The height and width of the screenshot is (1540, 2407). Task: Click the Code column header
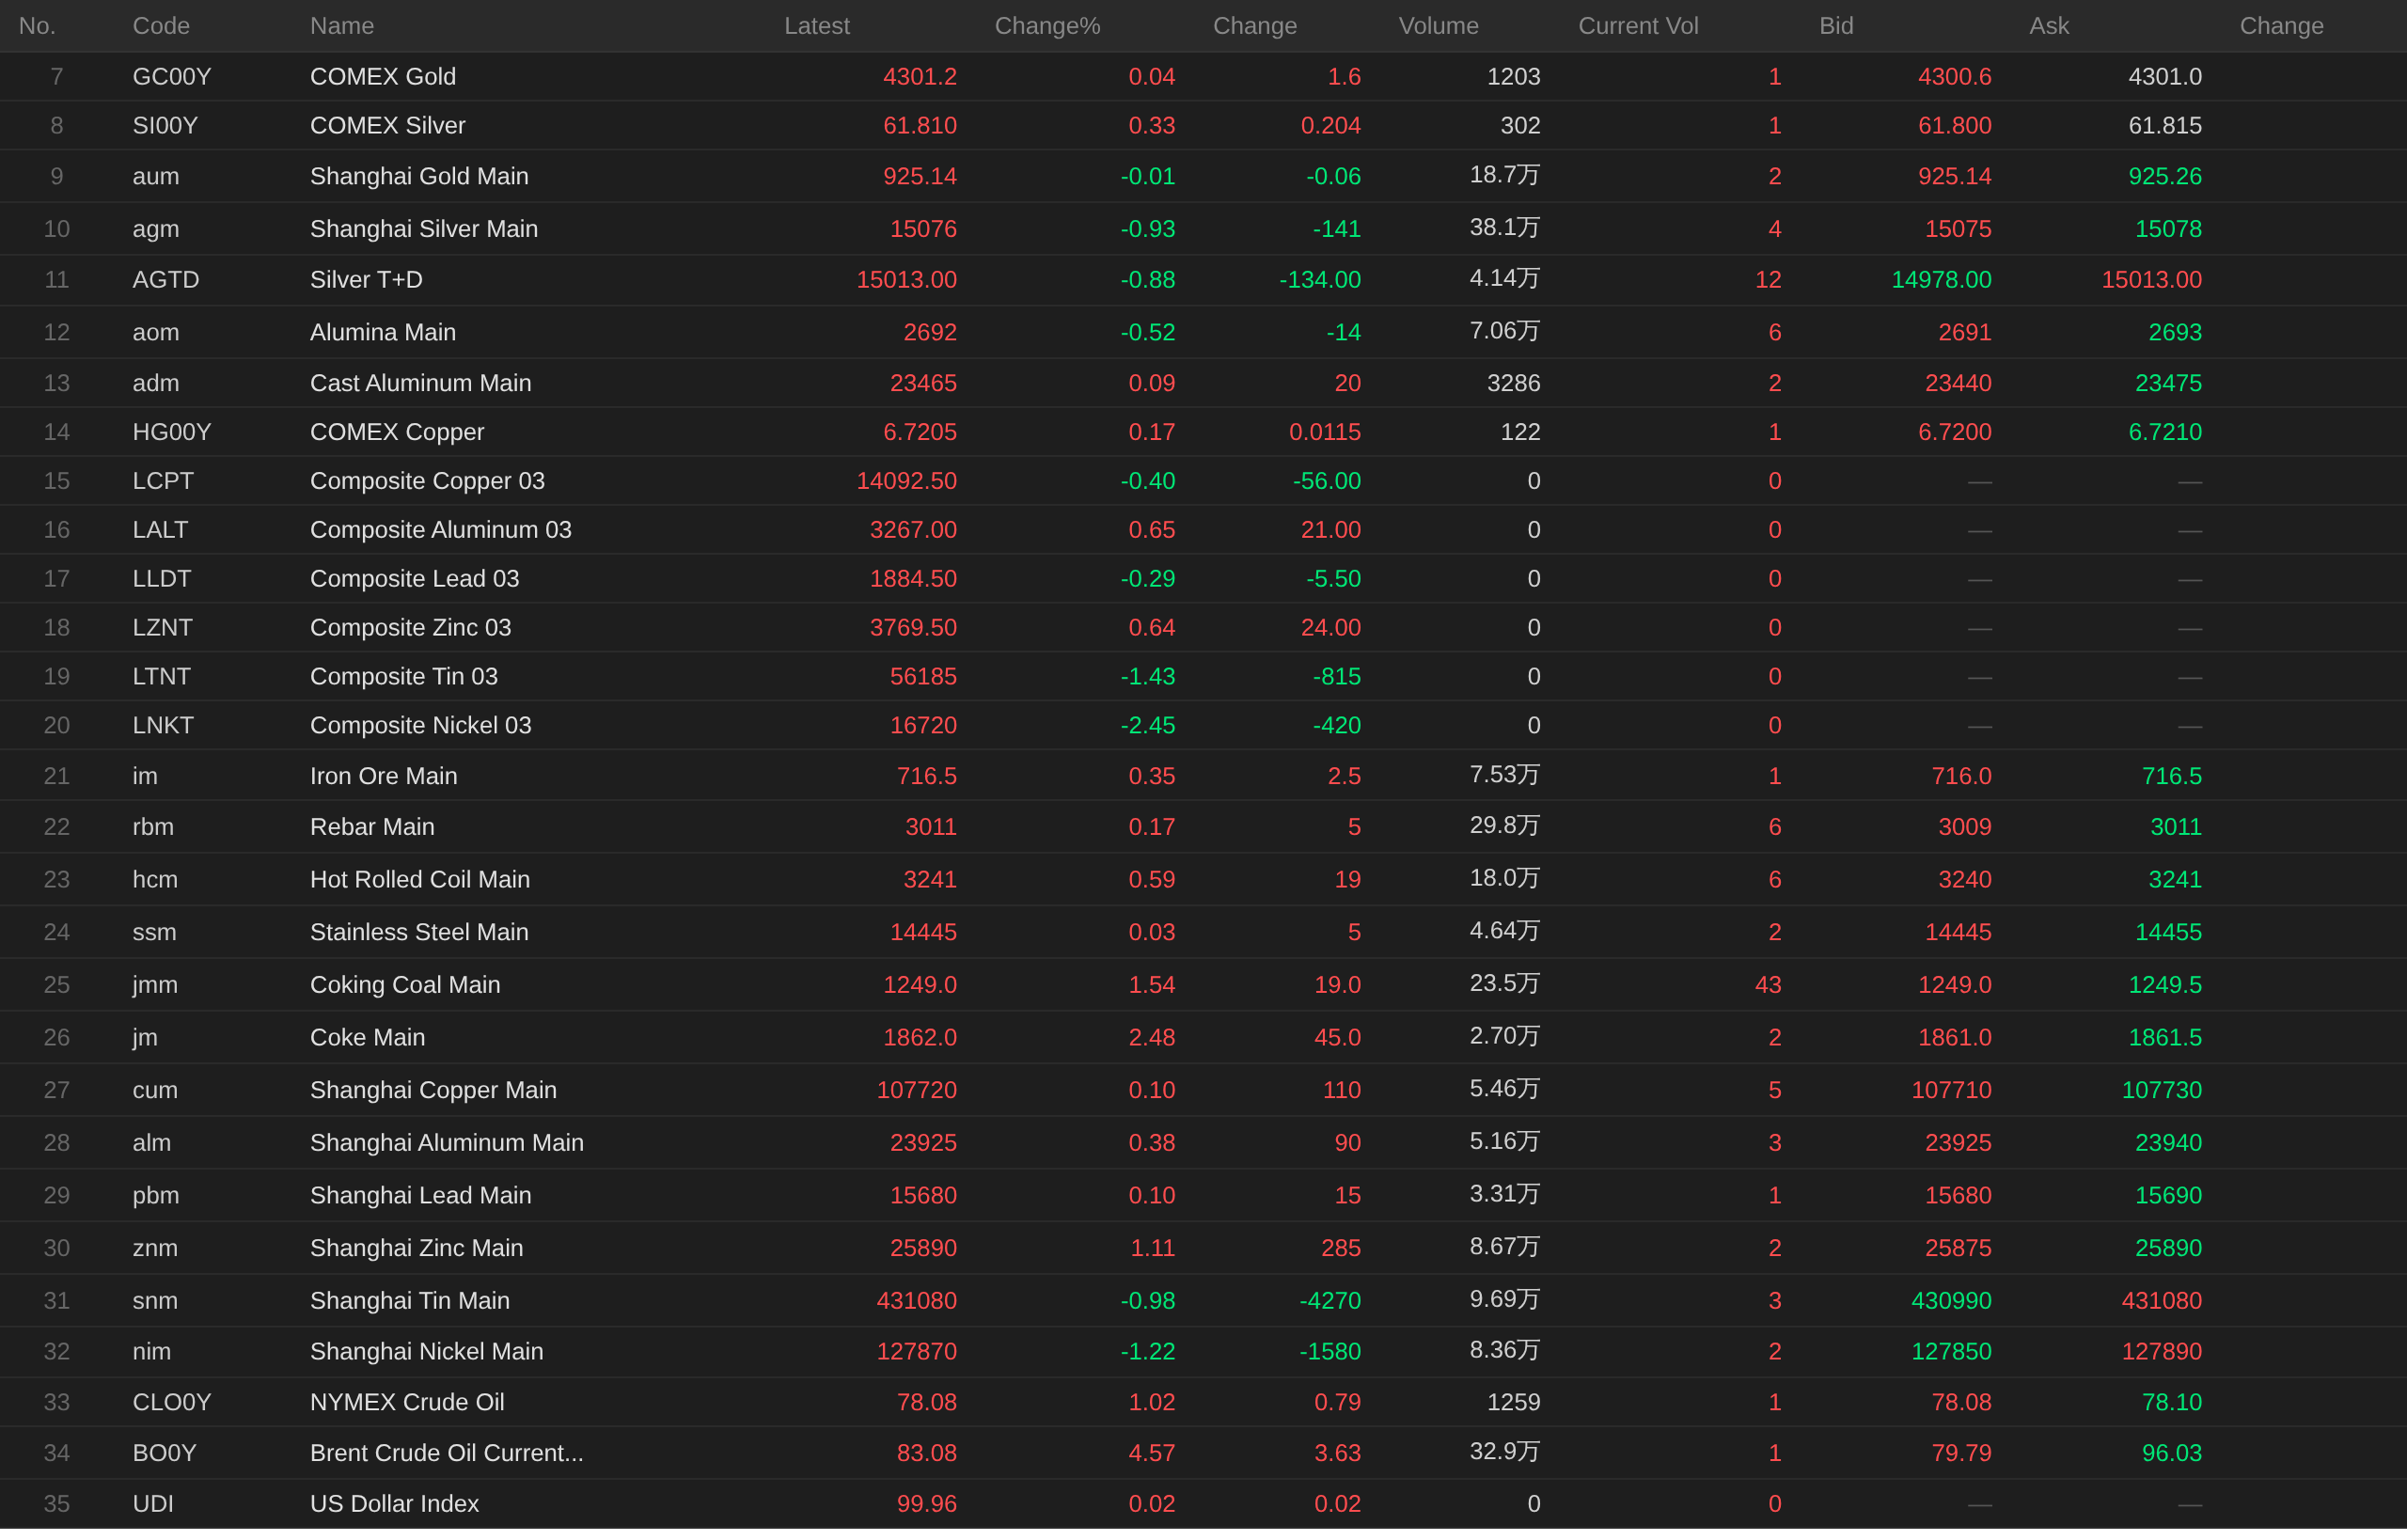(x=161, y=26)
